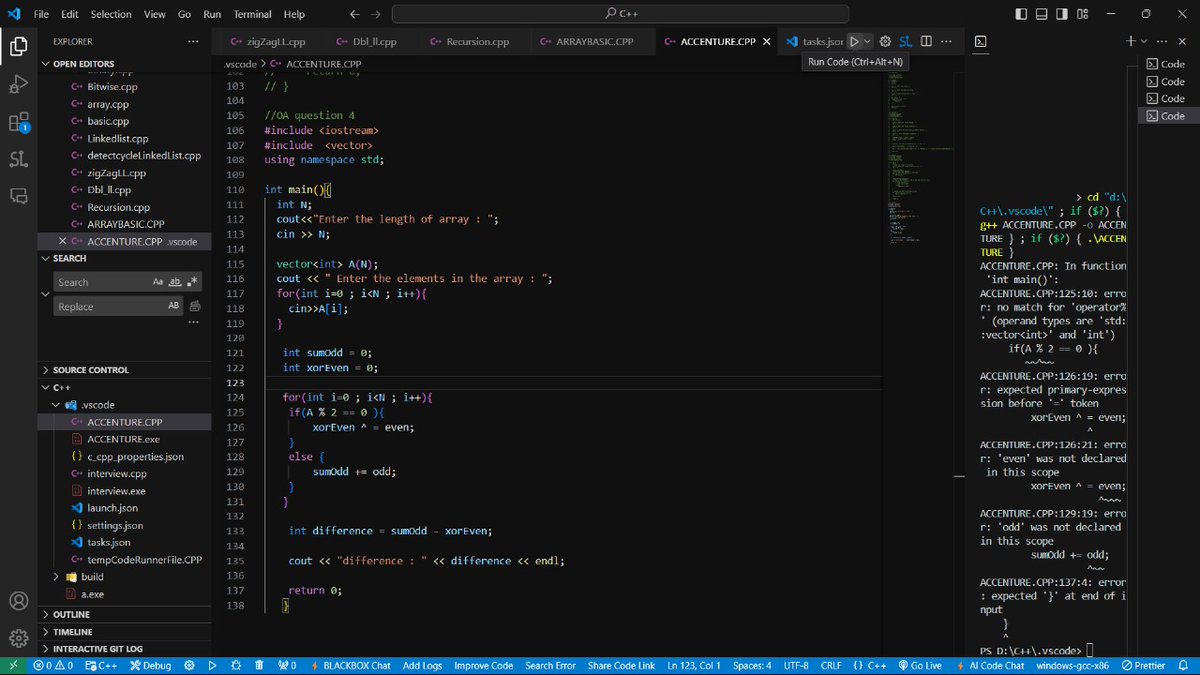The width and height of the screenshot is (1200, 675).
Task: Go back with the navigation arrow
Action: click(355, 14)
